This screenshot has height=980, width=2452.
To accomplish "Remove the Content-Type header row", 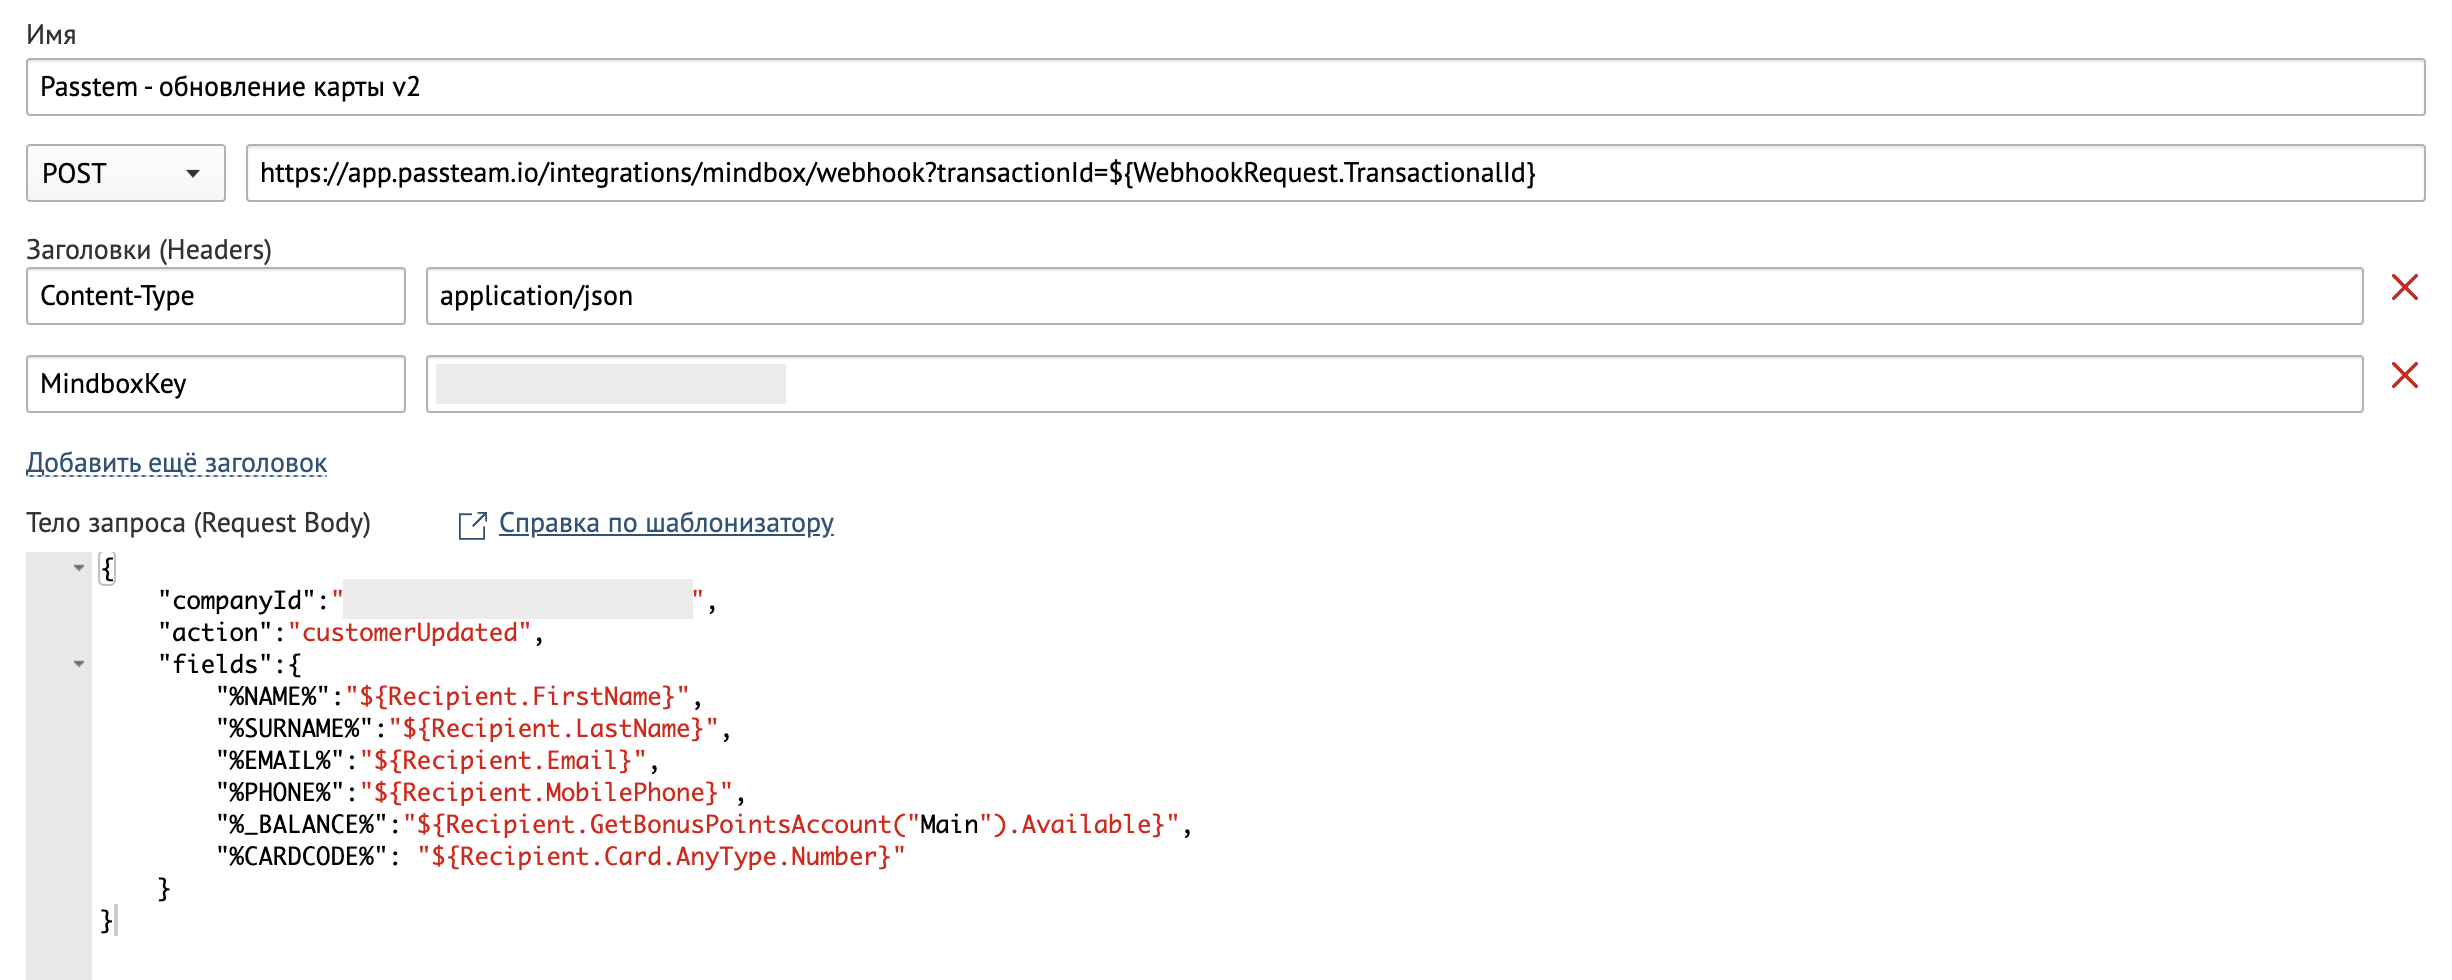I will click(x=2404, y=288).
